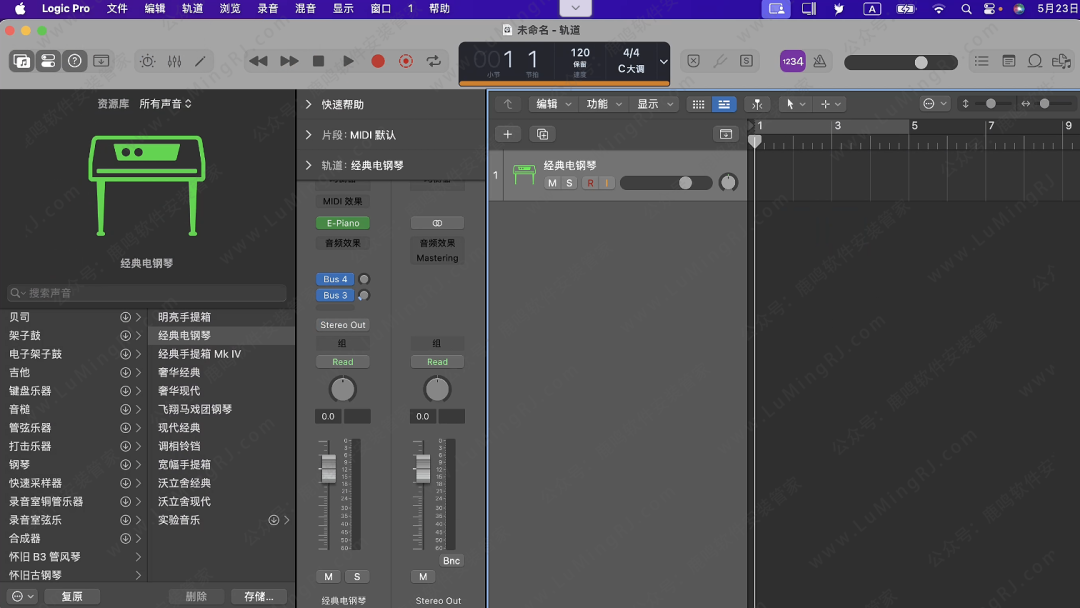Toggle the metronome click icon
Image resolution: width=1080 pixels, height=608 pixels.
(820, 61)
